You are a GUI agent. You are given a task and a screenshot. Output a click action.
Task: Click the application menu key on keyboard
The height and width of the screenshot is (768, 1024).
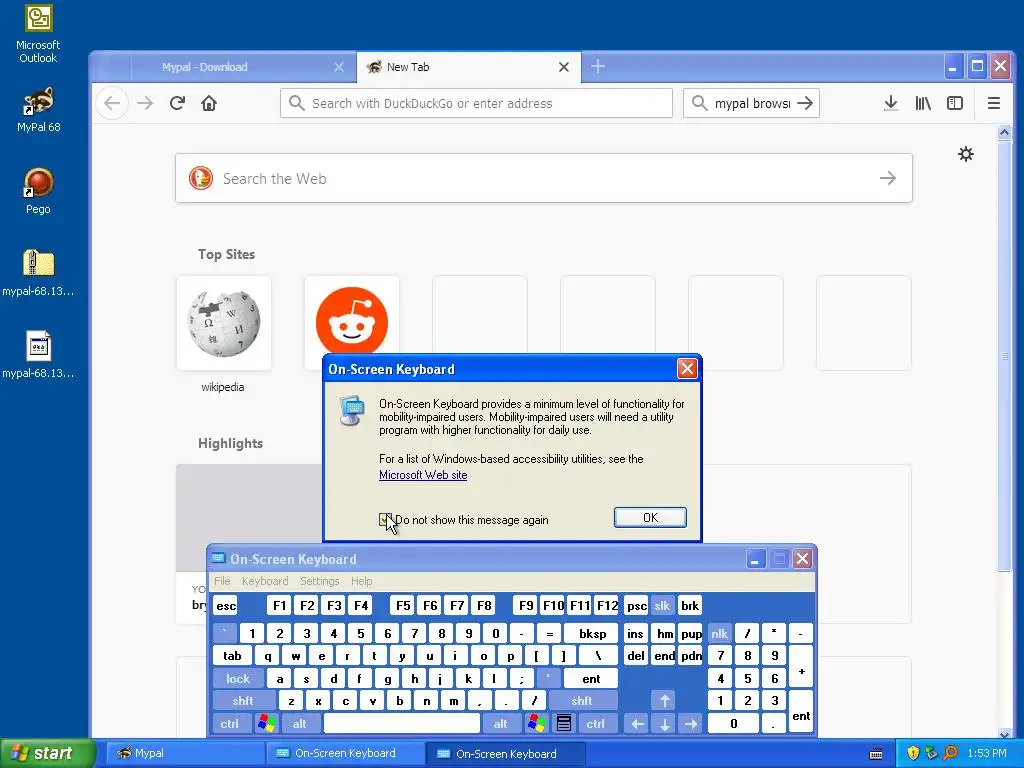[x=564, y=724]
